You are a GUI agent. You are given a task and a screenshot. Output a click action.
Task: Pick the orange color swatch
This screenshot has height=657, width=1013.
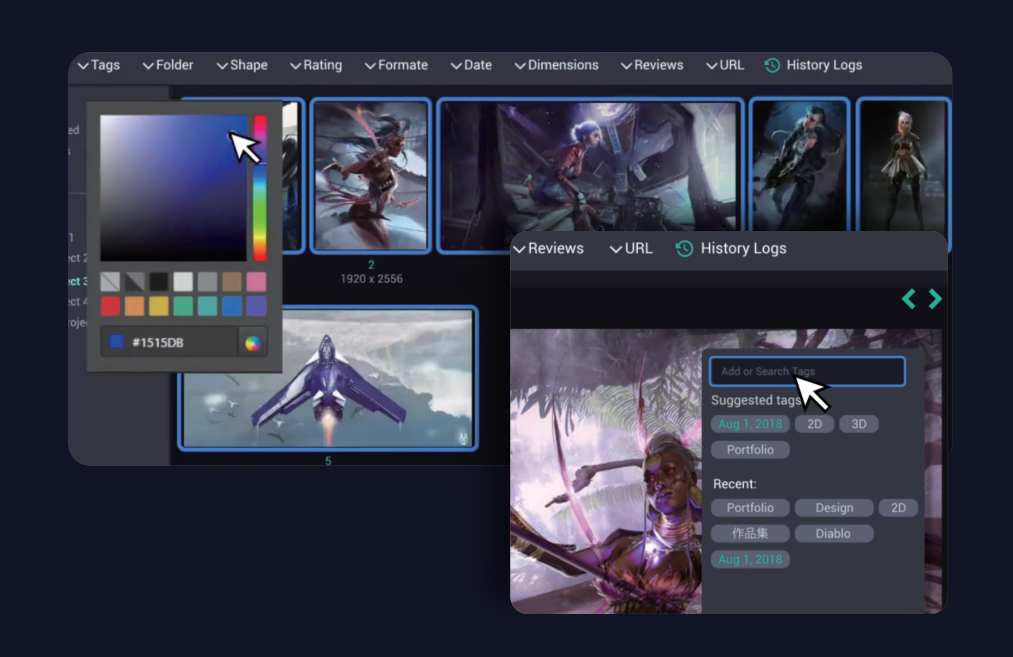(134, 306)
